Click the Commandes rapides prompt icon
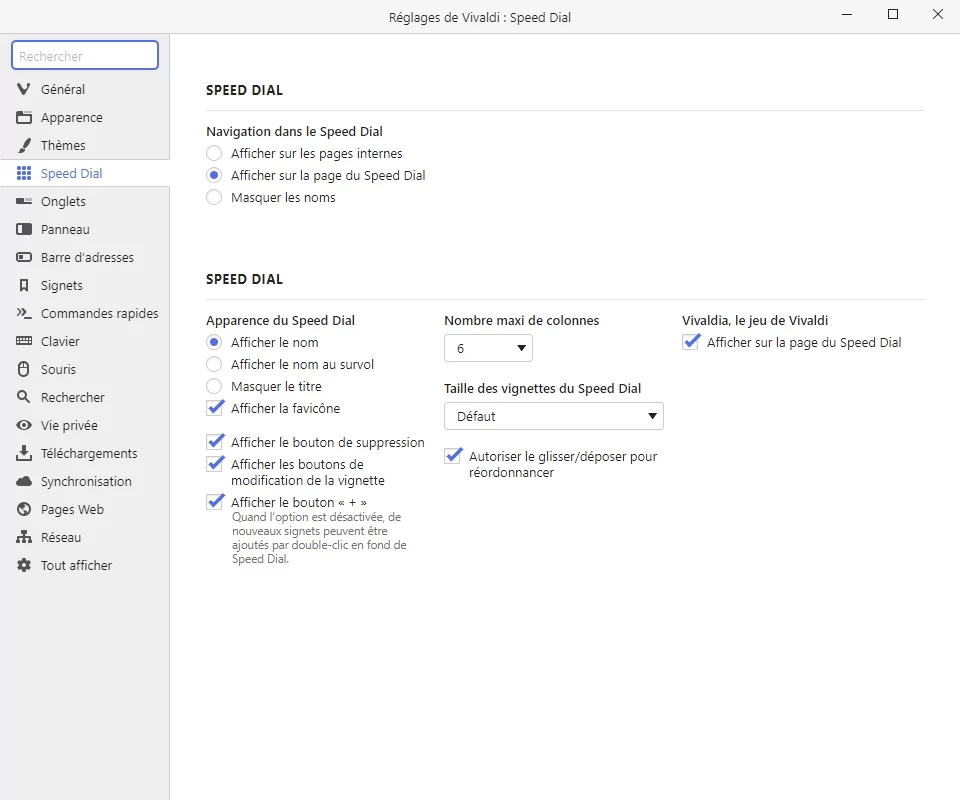 [x=24, y=313]
